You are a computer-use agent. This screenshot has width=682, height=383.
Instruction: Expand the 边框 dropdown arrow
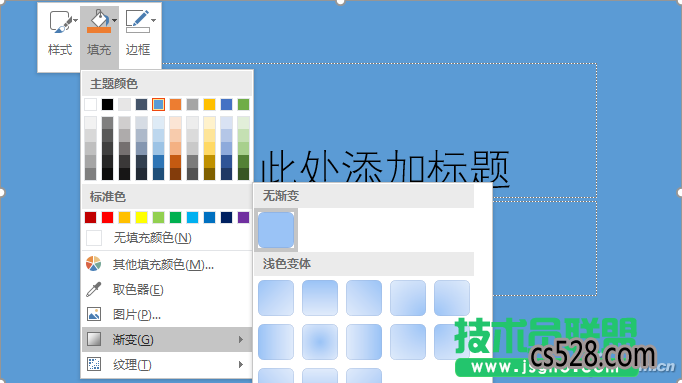pyautogui.click(x=153, y=20)
